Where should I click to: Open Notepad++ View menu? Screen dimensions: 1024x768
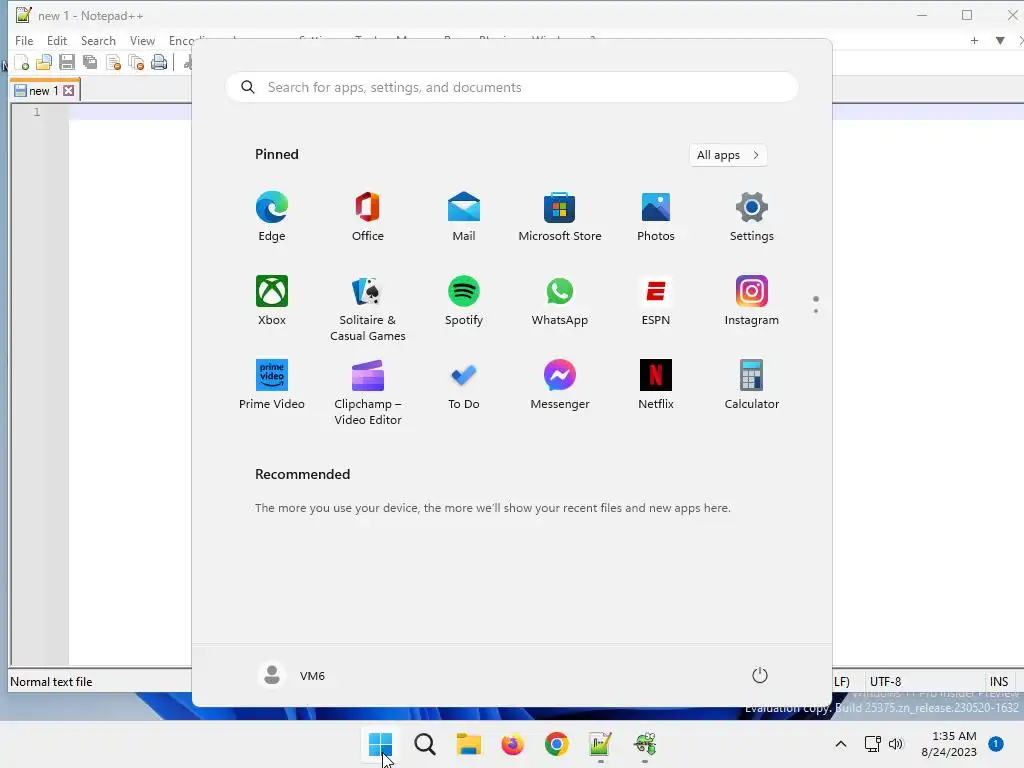point(142,40)
